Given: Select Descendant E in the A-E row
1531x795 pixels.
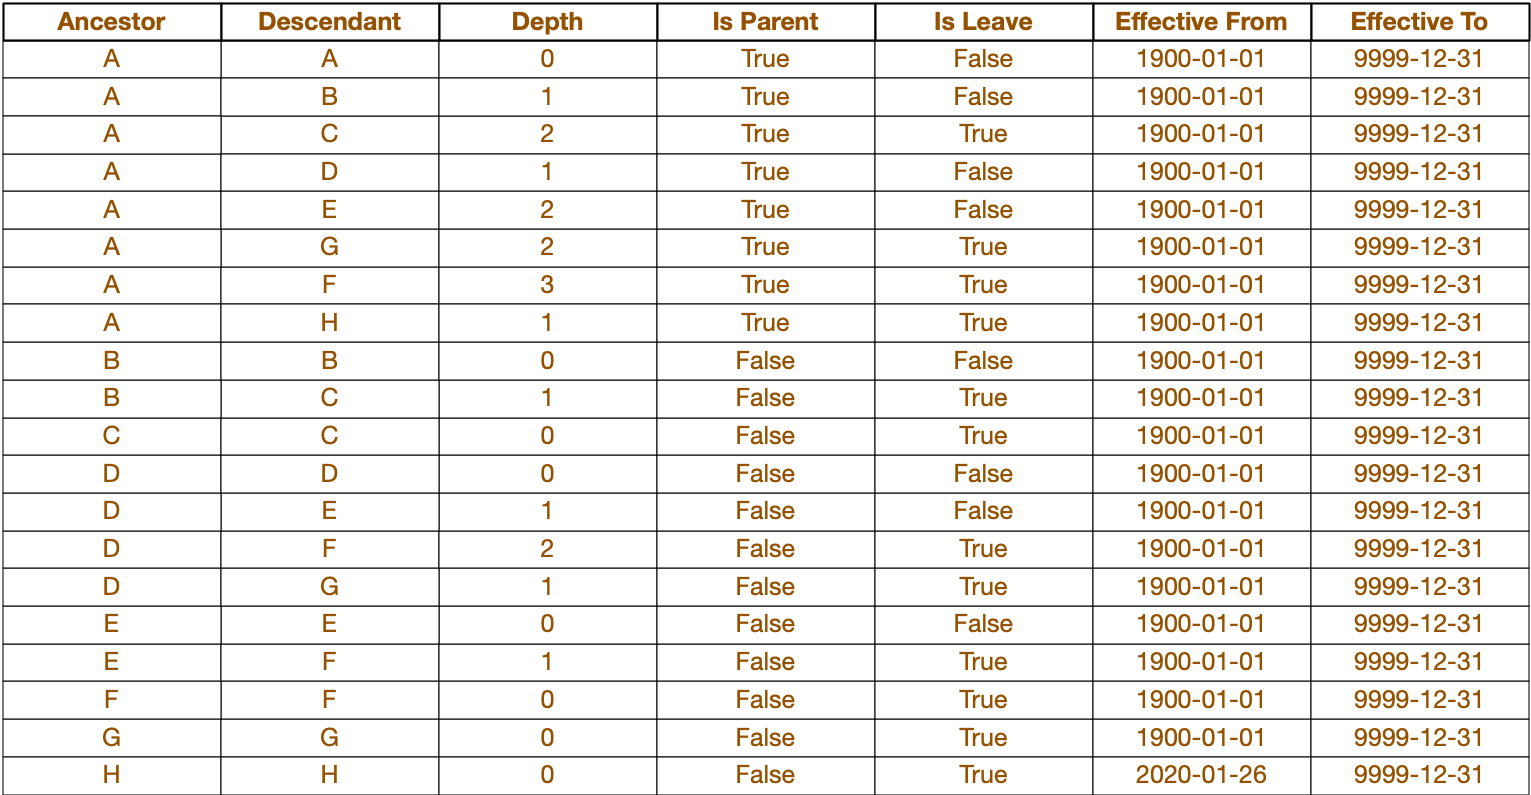Looking at the screenshot, I should coord(329,210).
